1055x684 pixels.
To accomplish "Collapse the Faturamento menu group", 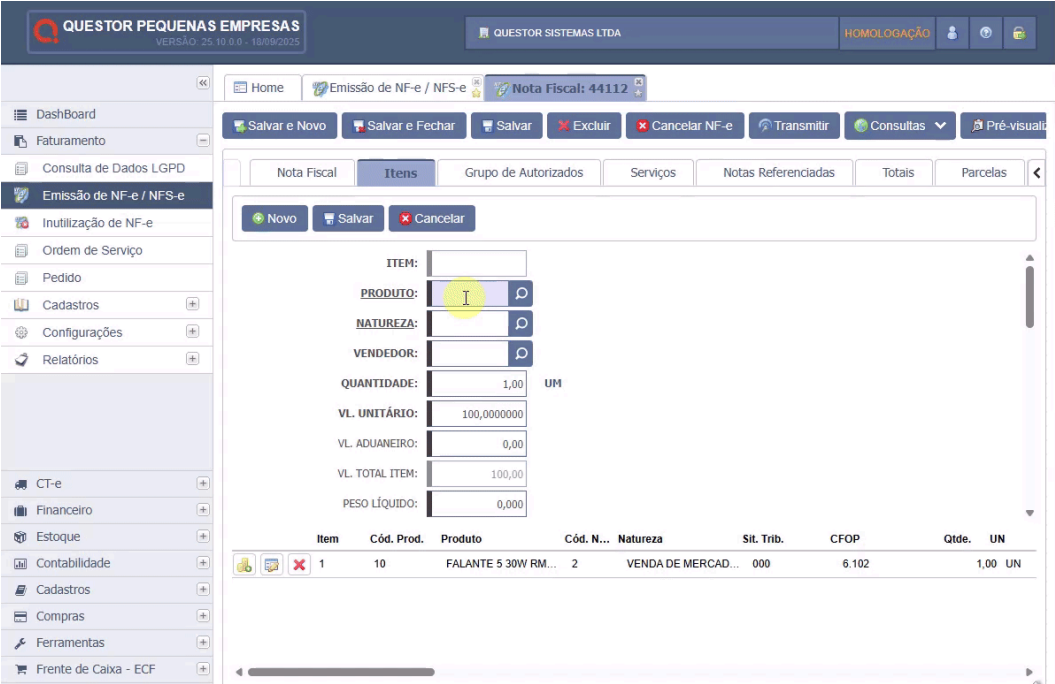I will 202,141.
